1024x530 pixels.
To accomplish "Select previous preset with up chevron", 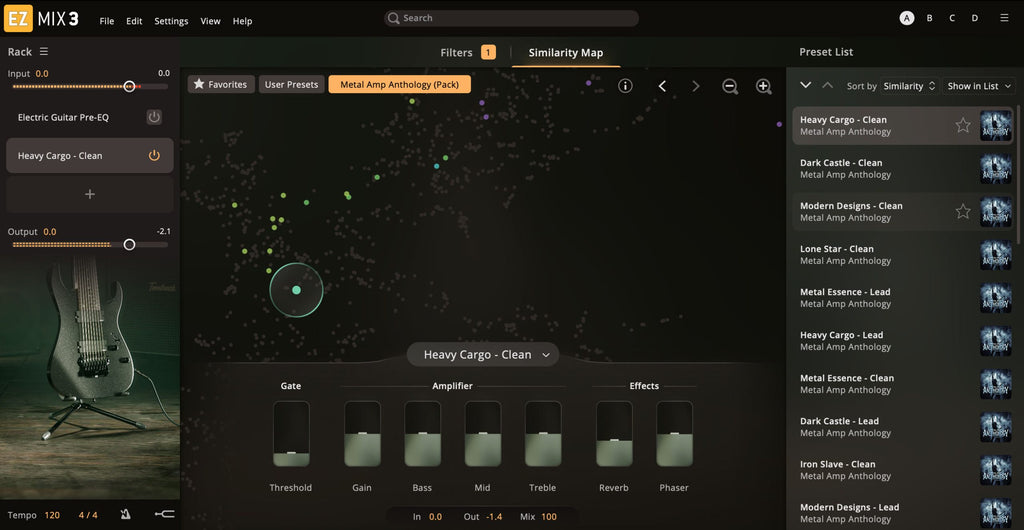I will point(827,86).
